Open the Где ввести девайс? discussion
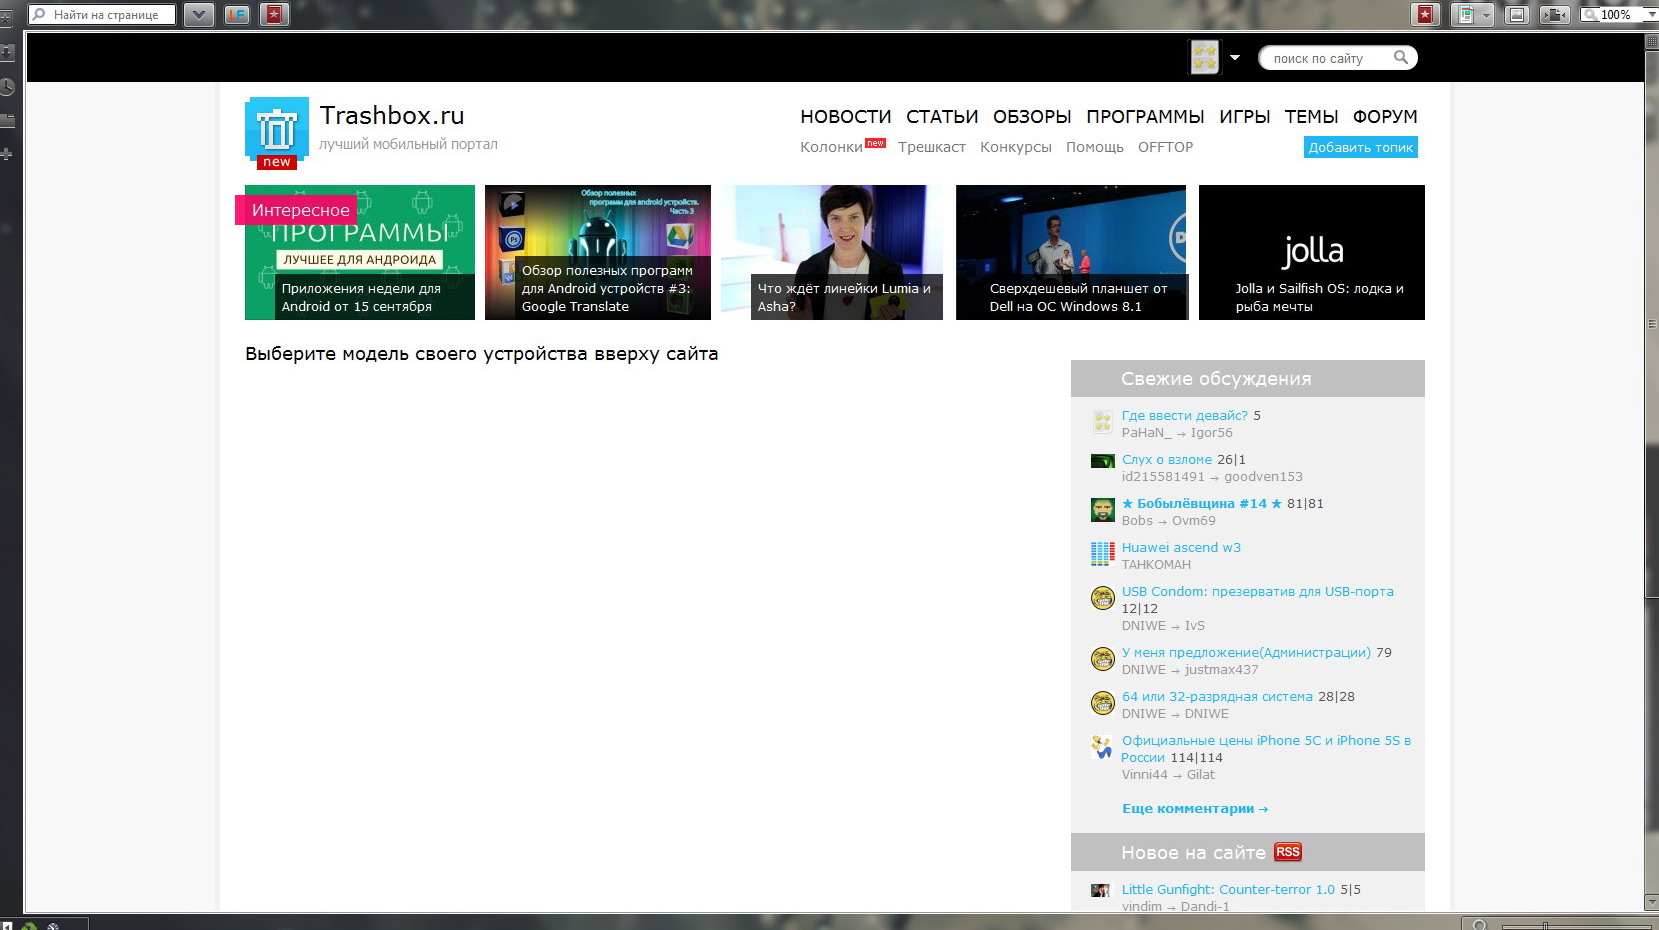 click(x=1184, y=416)
